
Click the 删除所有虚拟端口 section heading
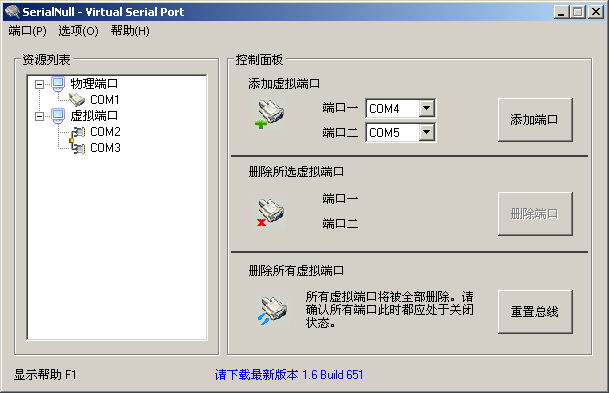click(296, 270)
